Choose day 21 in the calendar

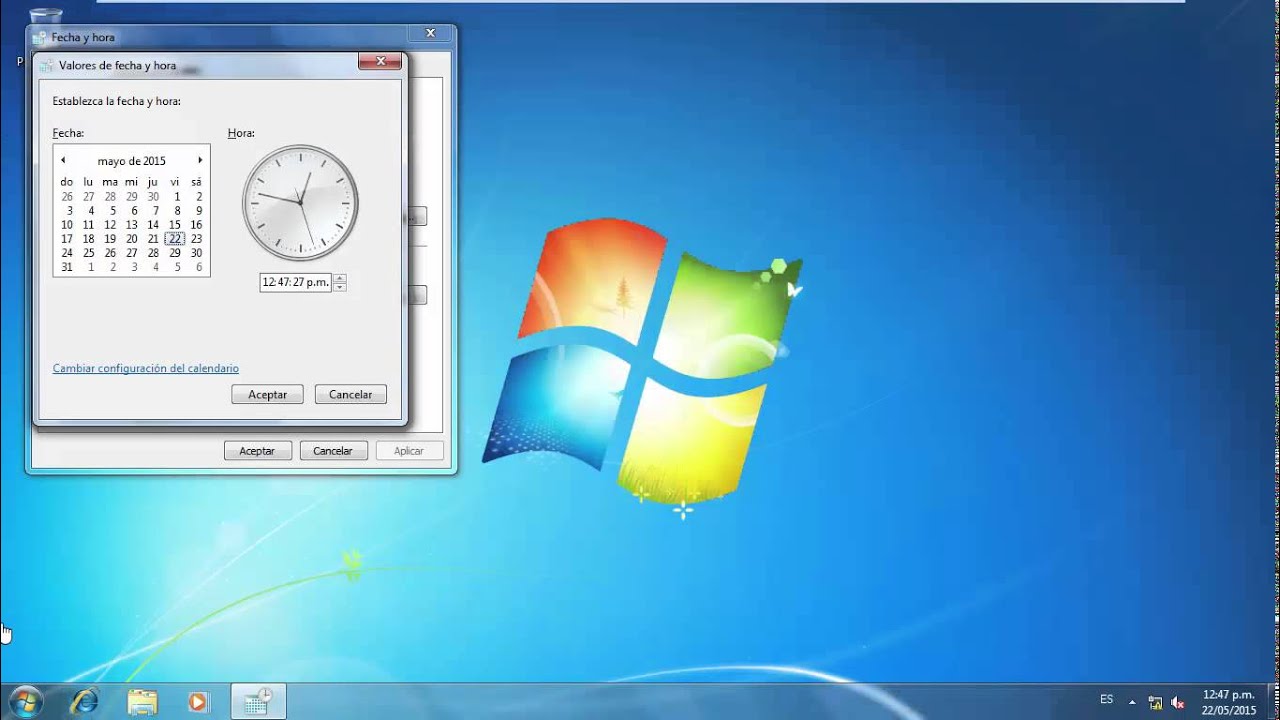pyautogui.click(x=153, y=239)
